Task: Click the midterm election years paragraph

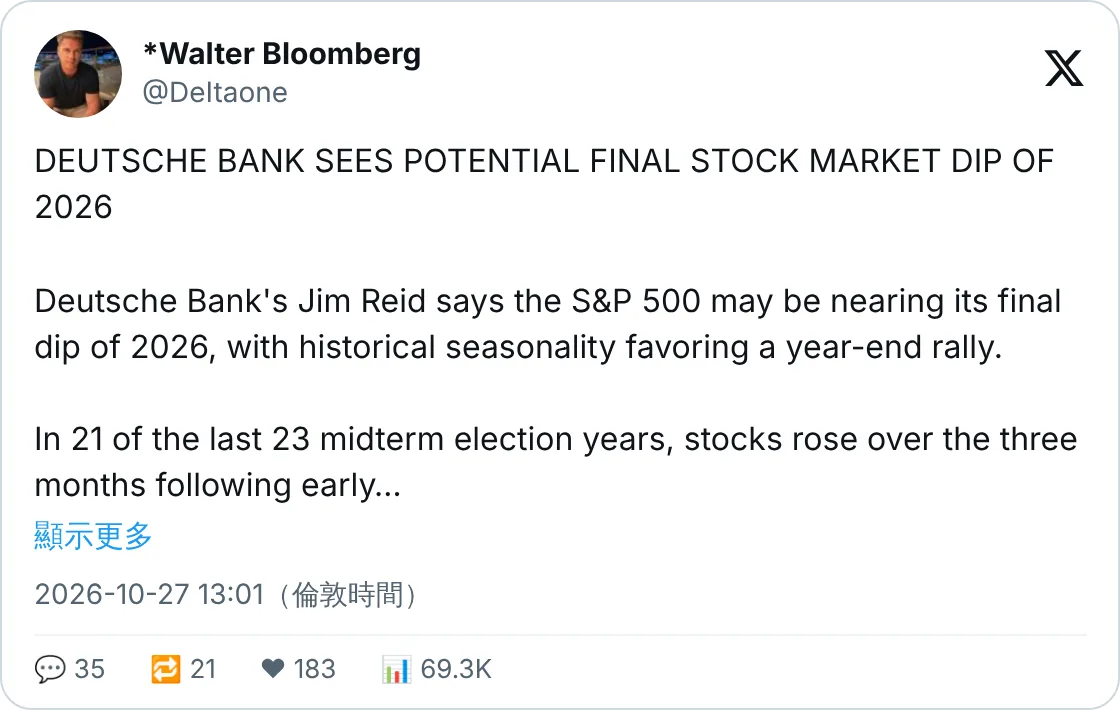Action: (x=556, y=463)
